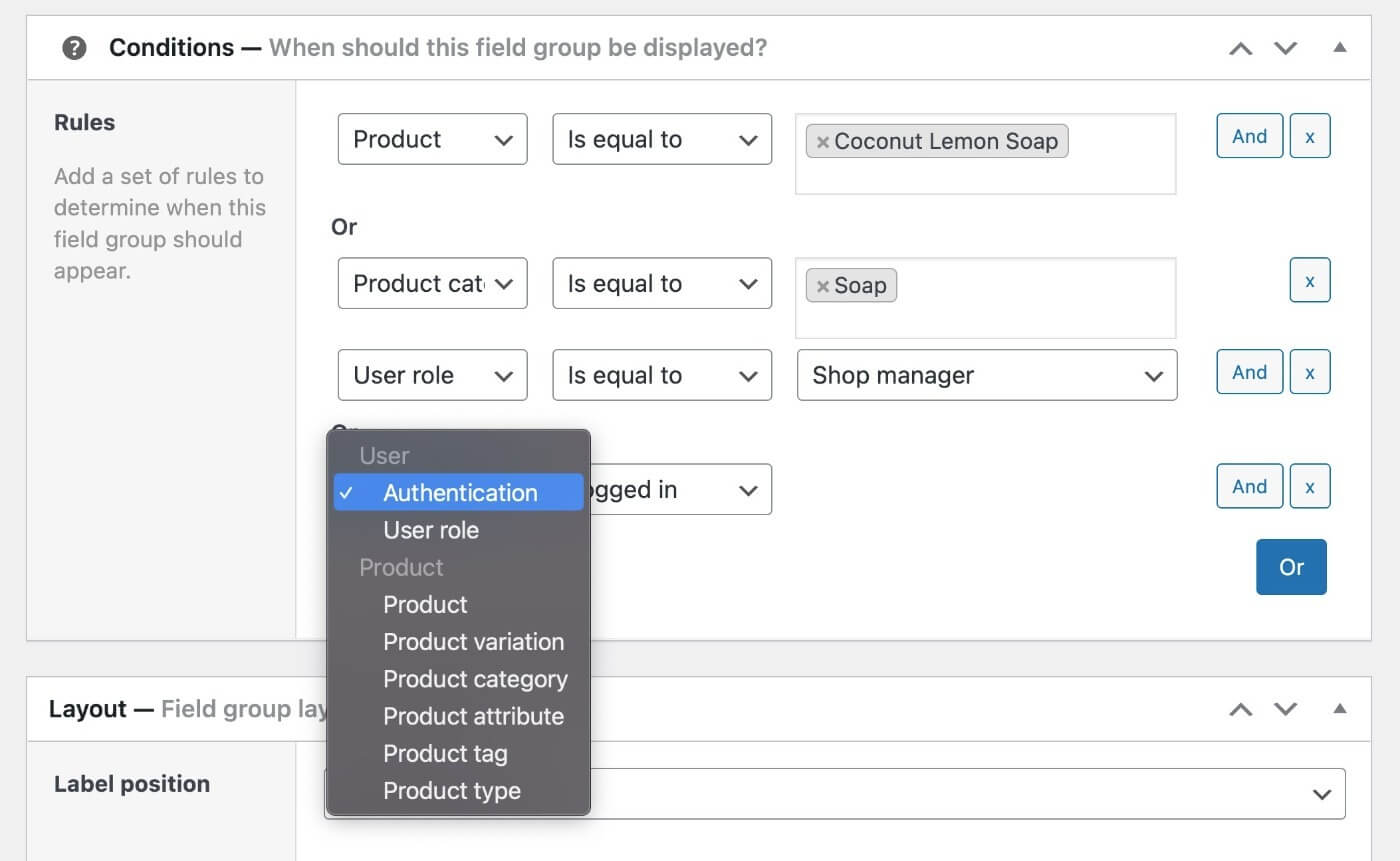Open the Label position dropdown
The height and width of the screenshot is (861, 1400).
click(x=969, y=793)
